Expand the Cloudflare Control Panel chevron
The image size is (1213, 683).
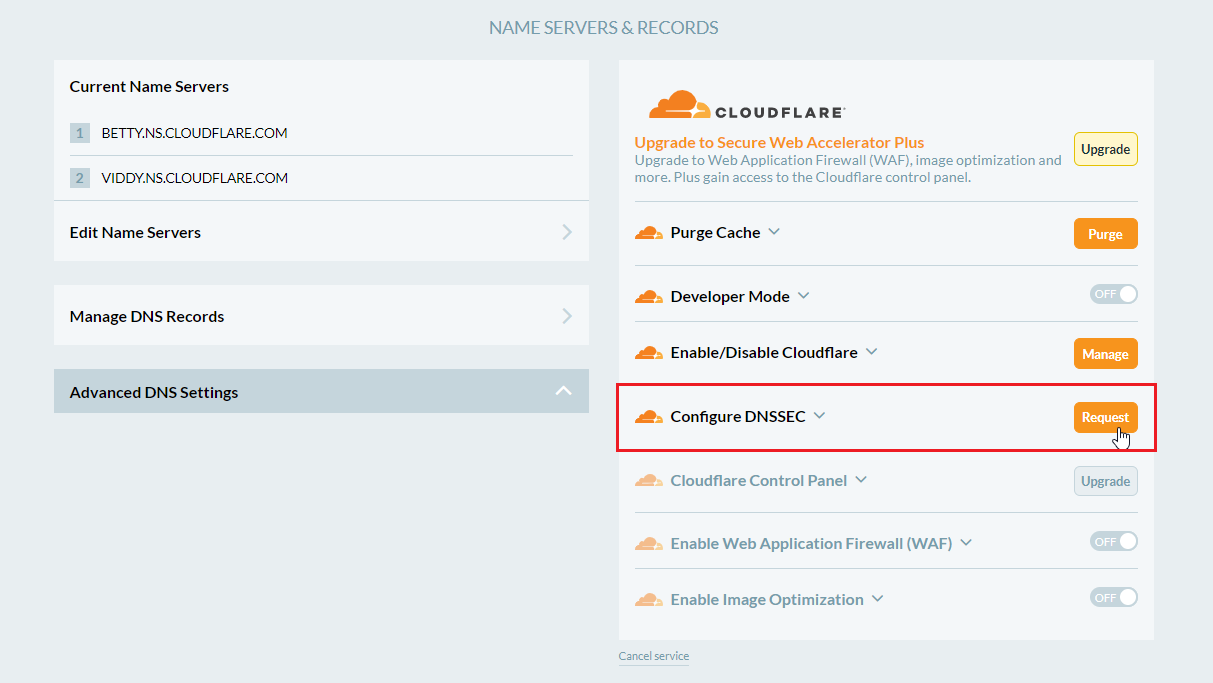coord(861,480)
